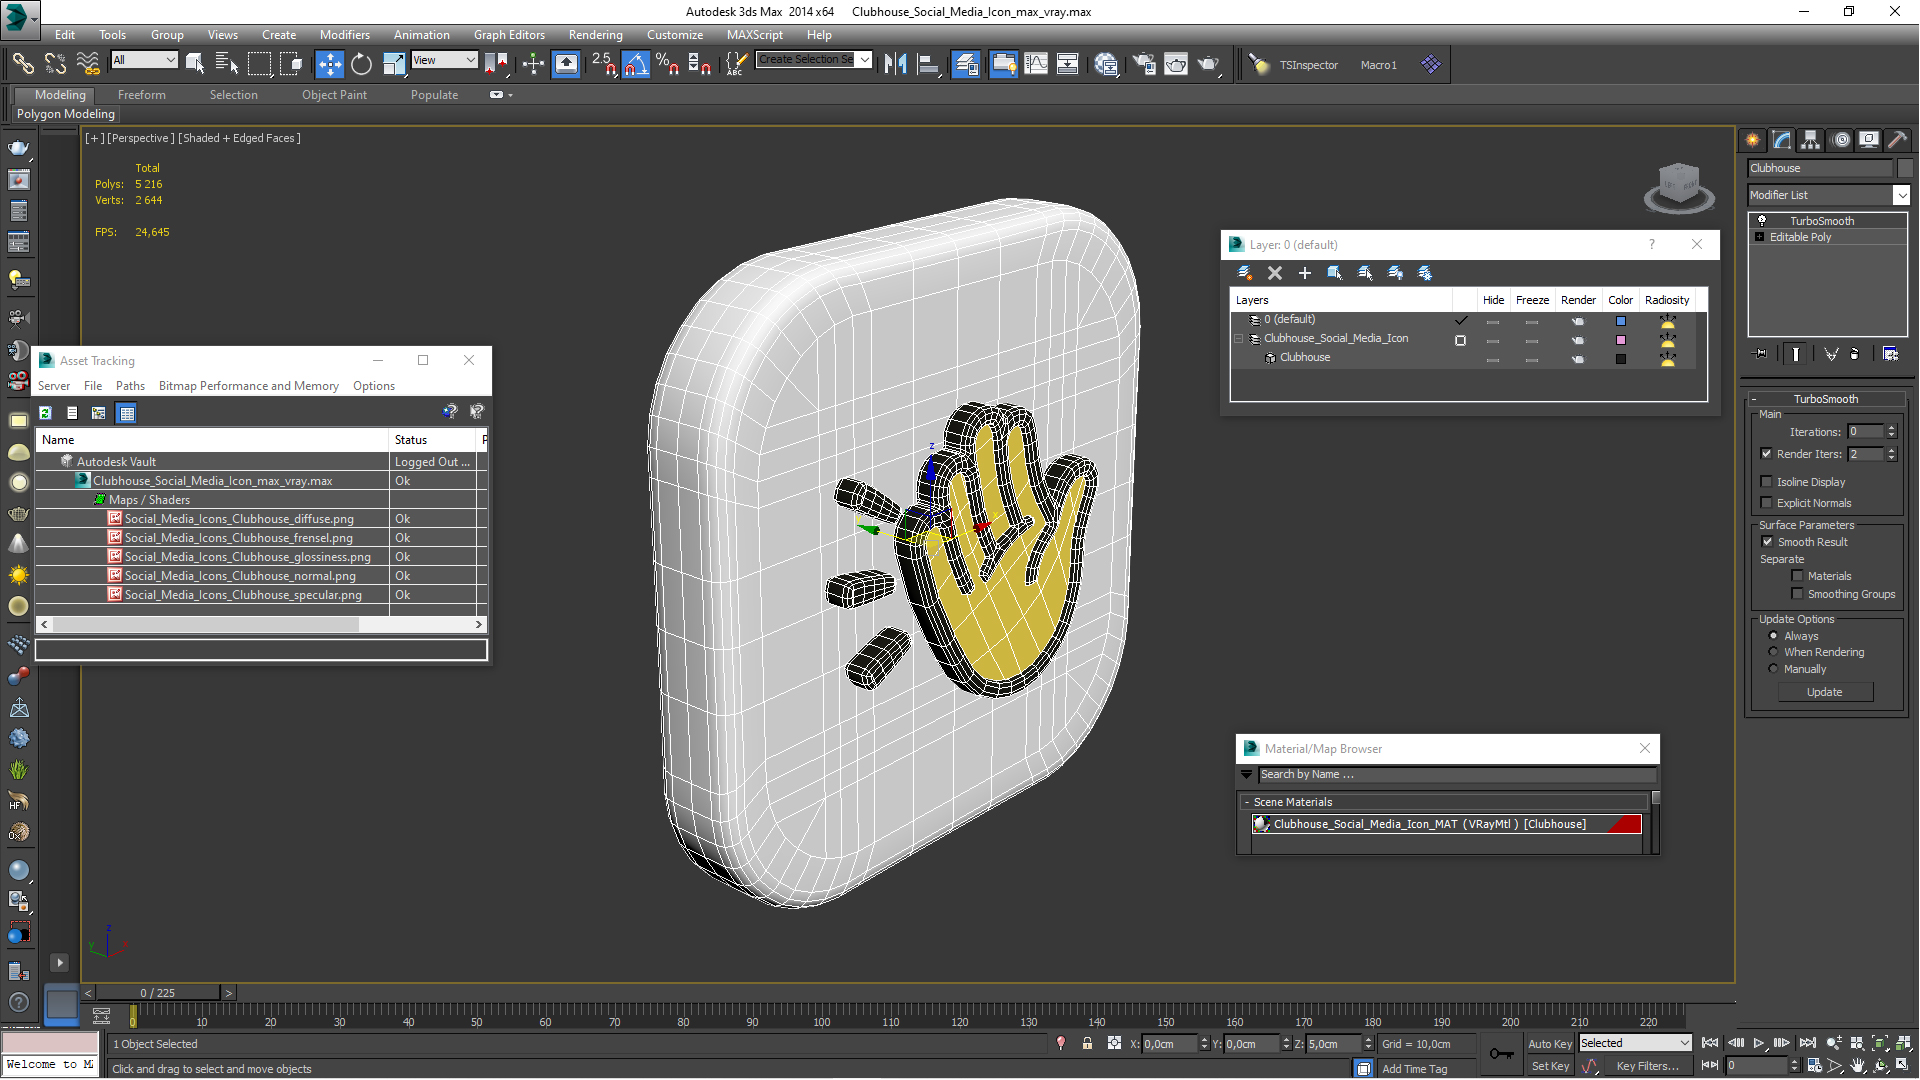Collapse the Clubhouse_Social_Media_Icon layer
The width and height of the screenshot is (1920, 1080).
(x=1238, y=339)
